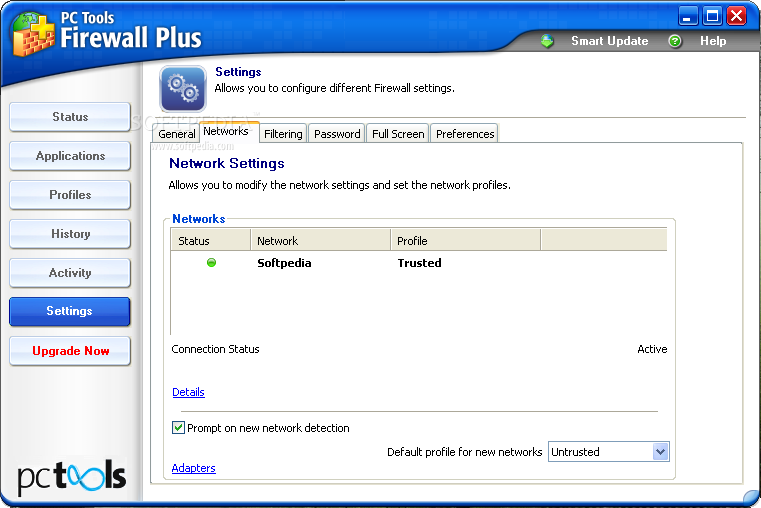
Task: Minimize the Firewall Plus window
Action: (x=687, y=16)
